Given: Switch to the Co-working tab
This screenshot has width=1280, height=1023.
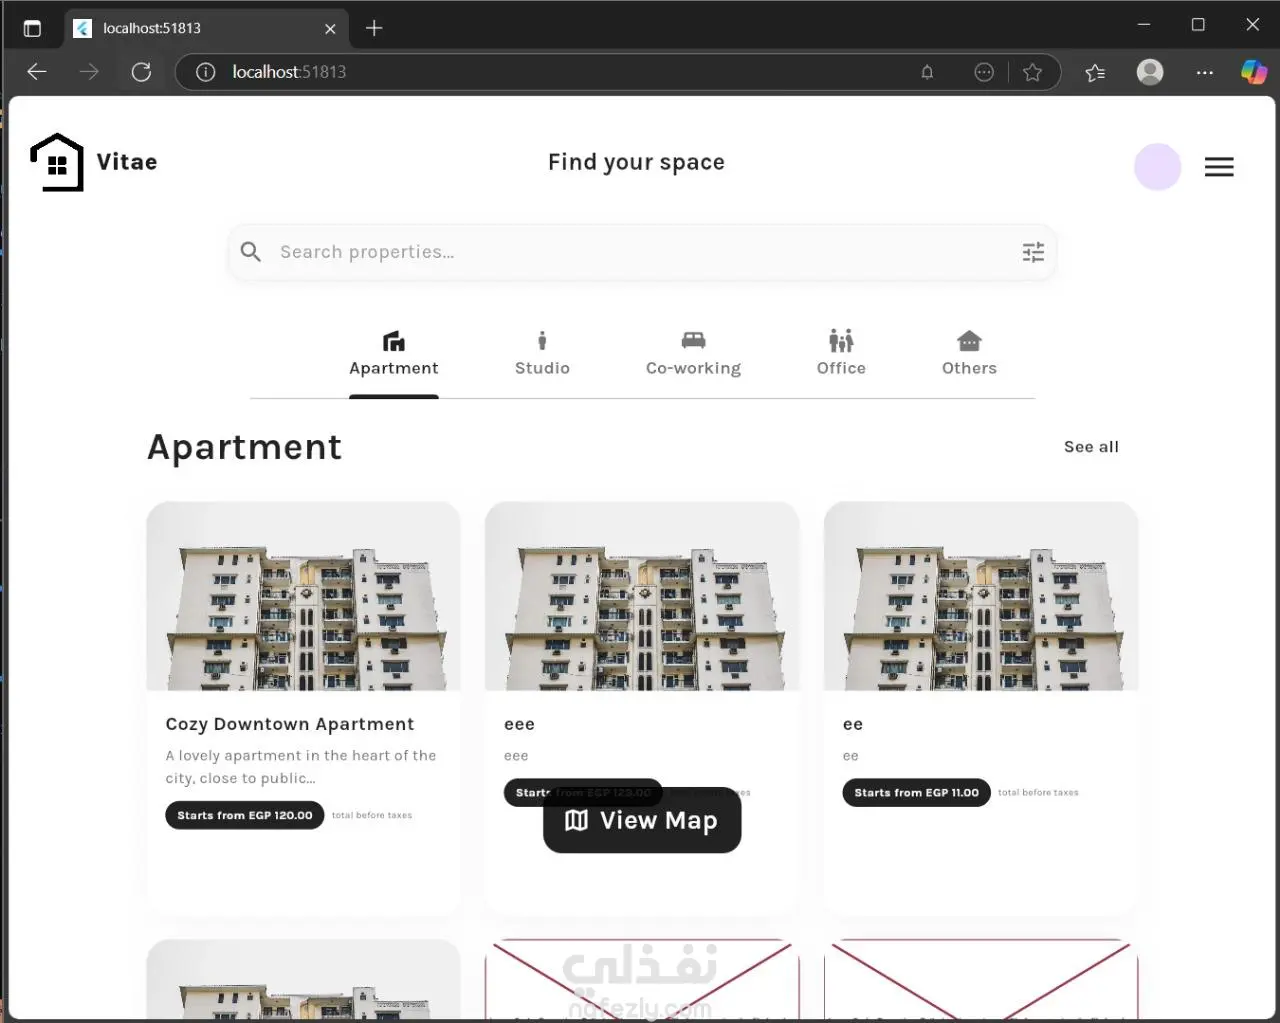Looking at the screenshot, I should 693,354.
